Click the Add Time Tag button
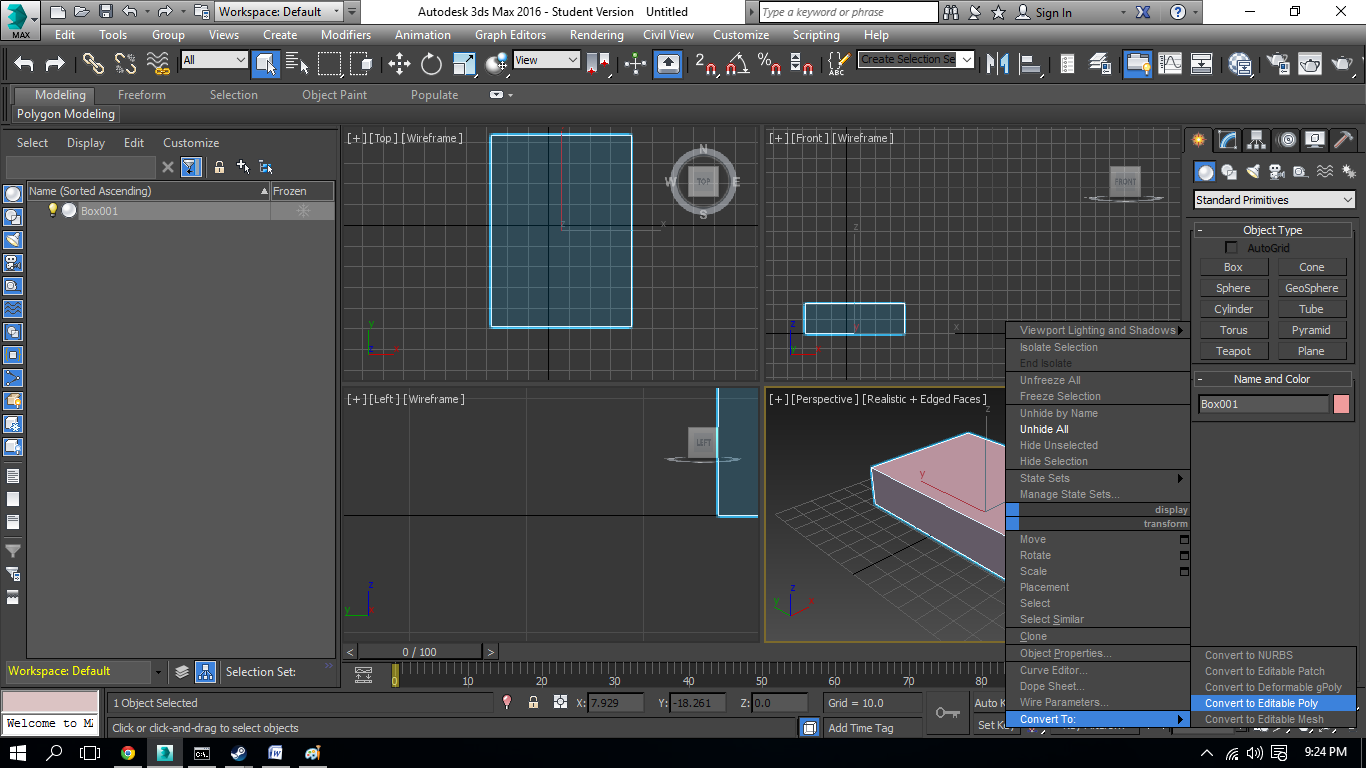The height and width of the screenshot is (768, 1366). point(861,728)
